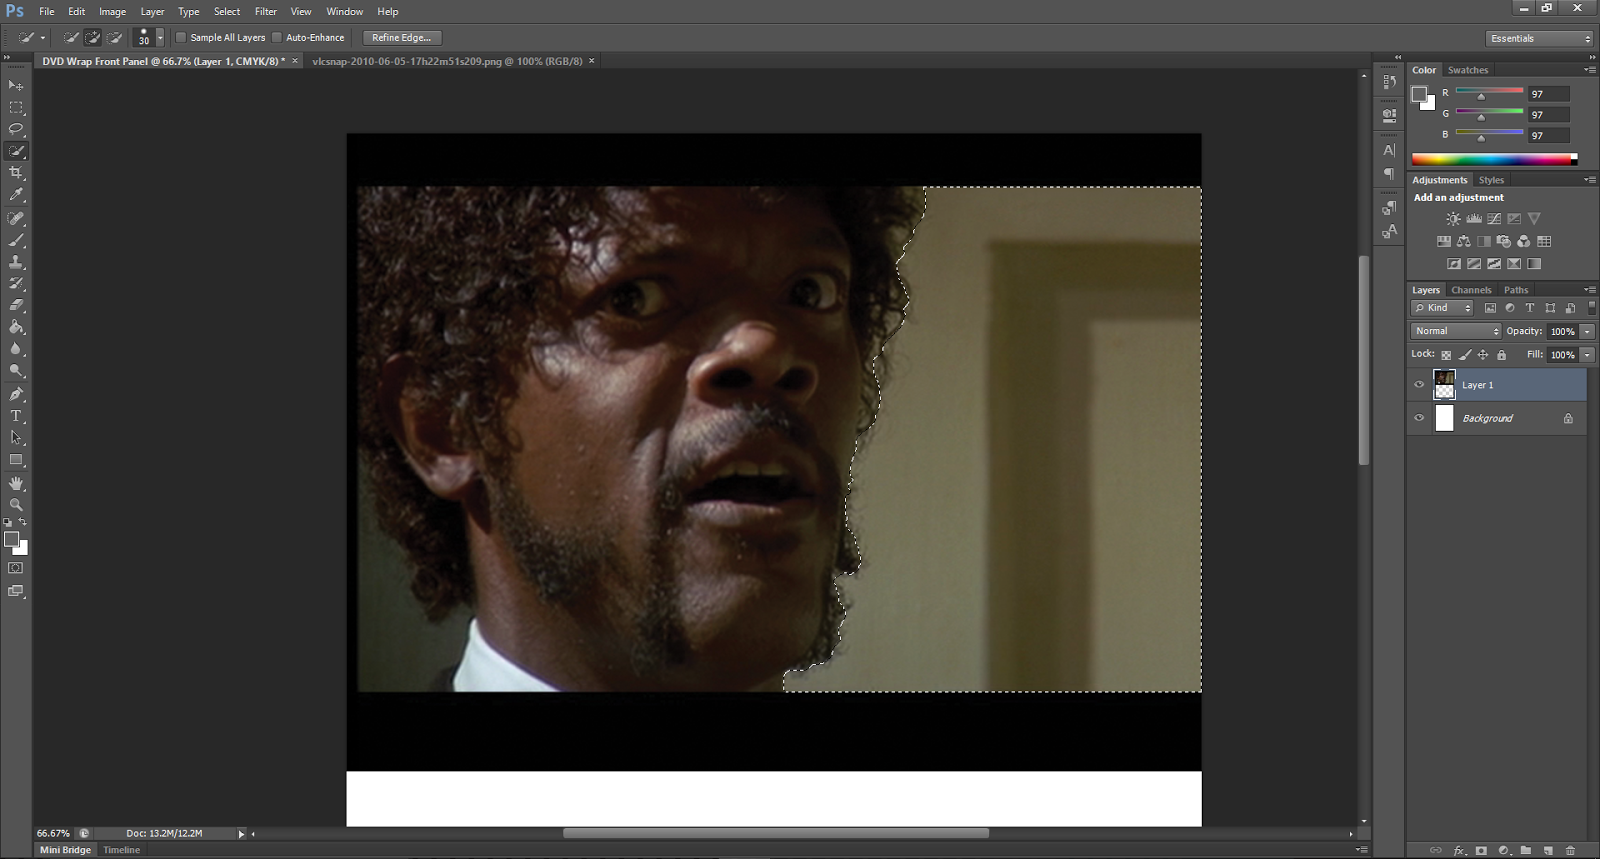1600x859 pixels.
Task: Open the Layers panel flyout menu
Action: click(1590, 290)
